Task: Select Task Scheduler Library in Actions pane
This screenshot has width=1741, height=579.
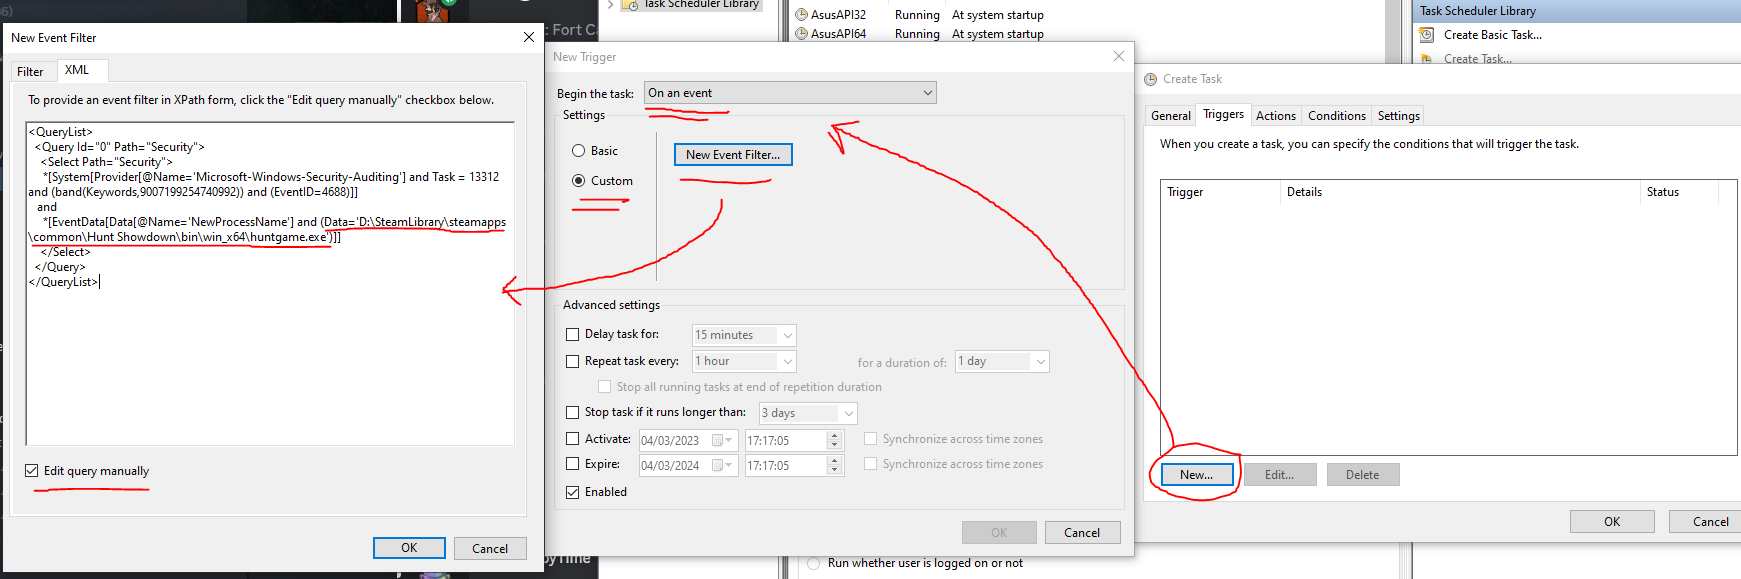Action: (x=1577, y=11)
